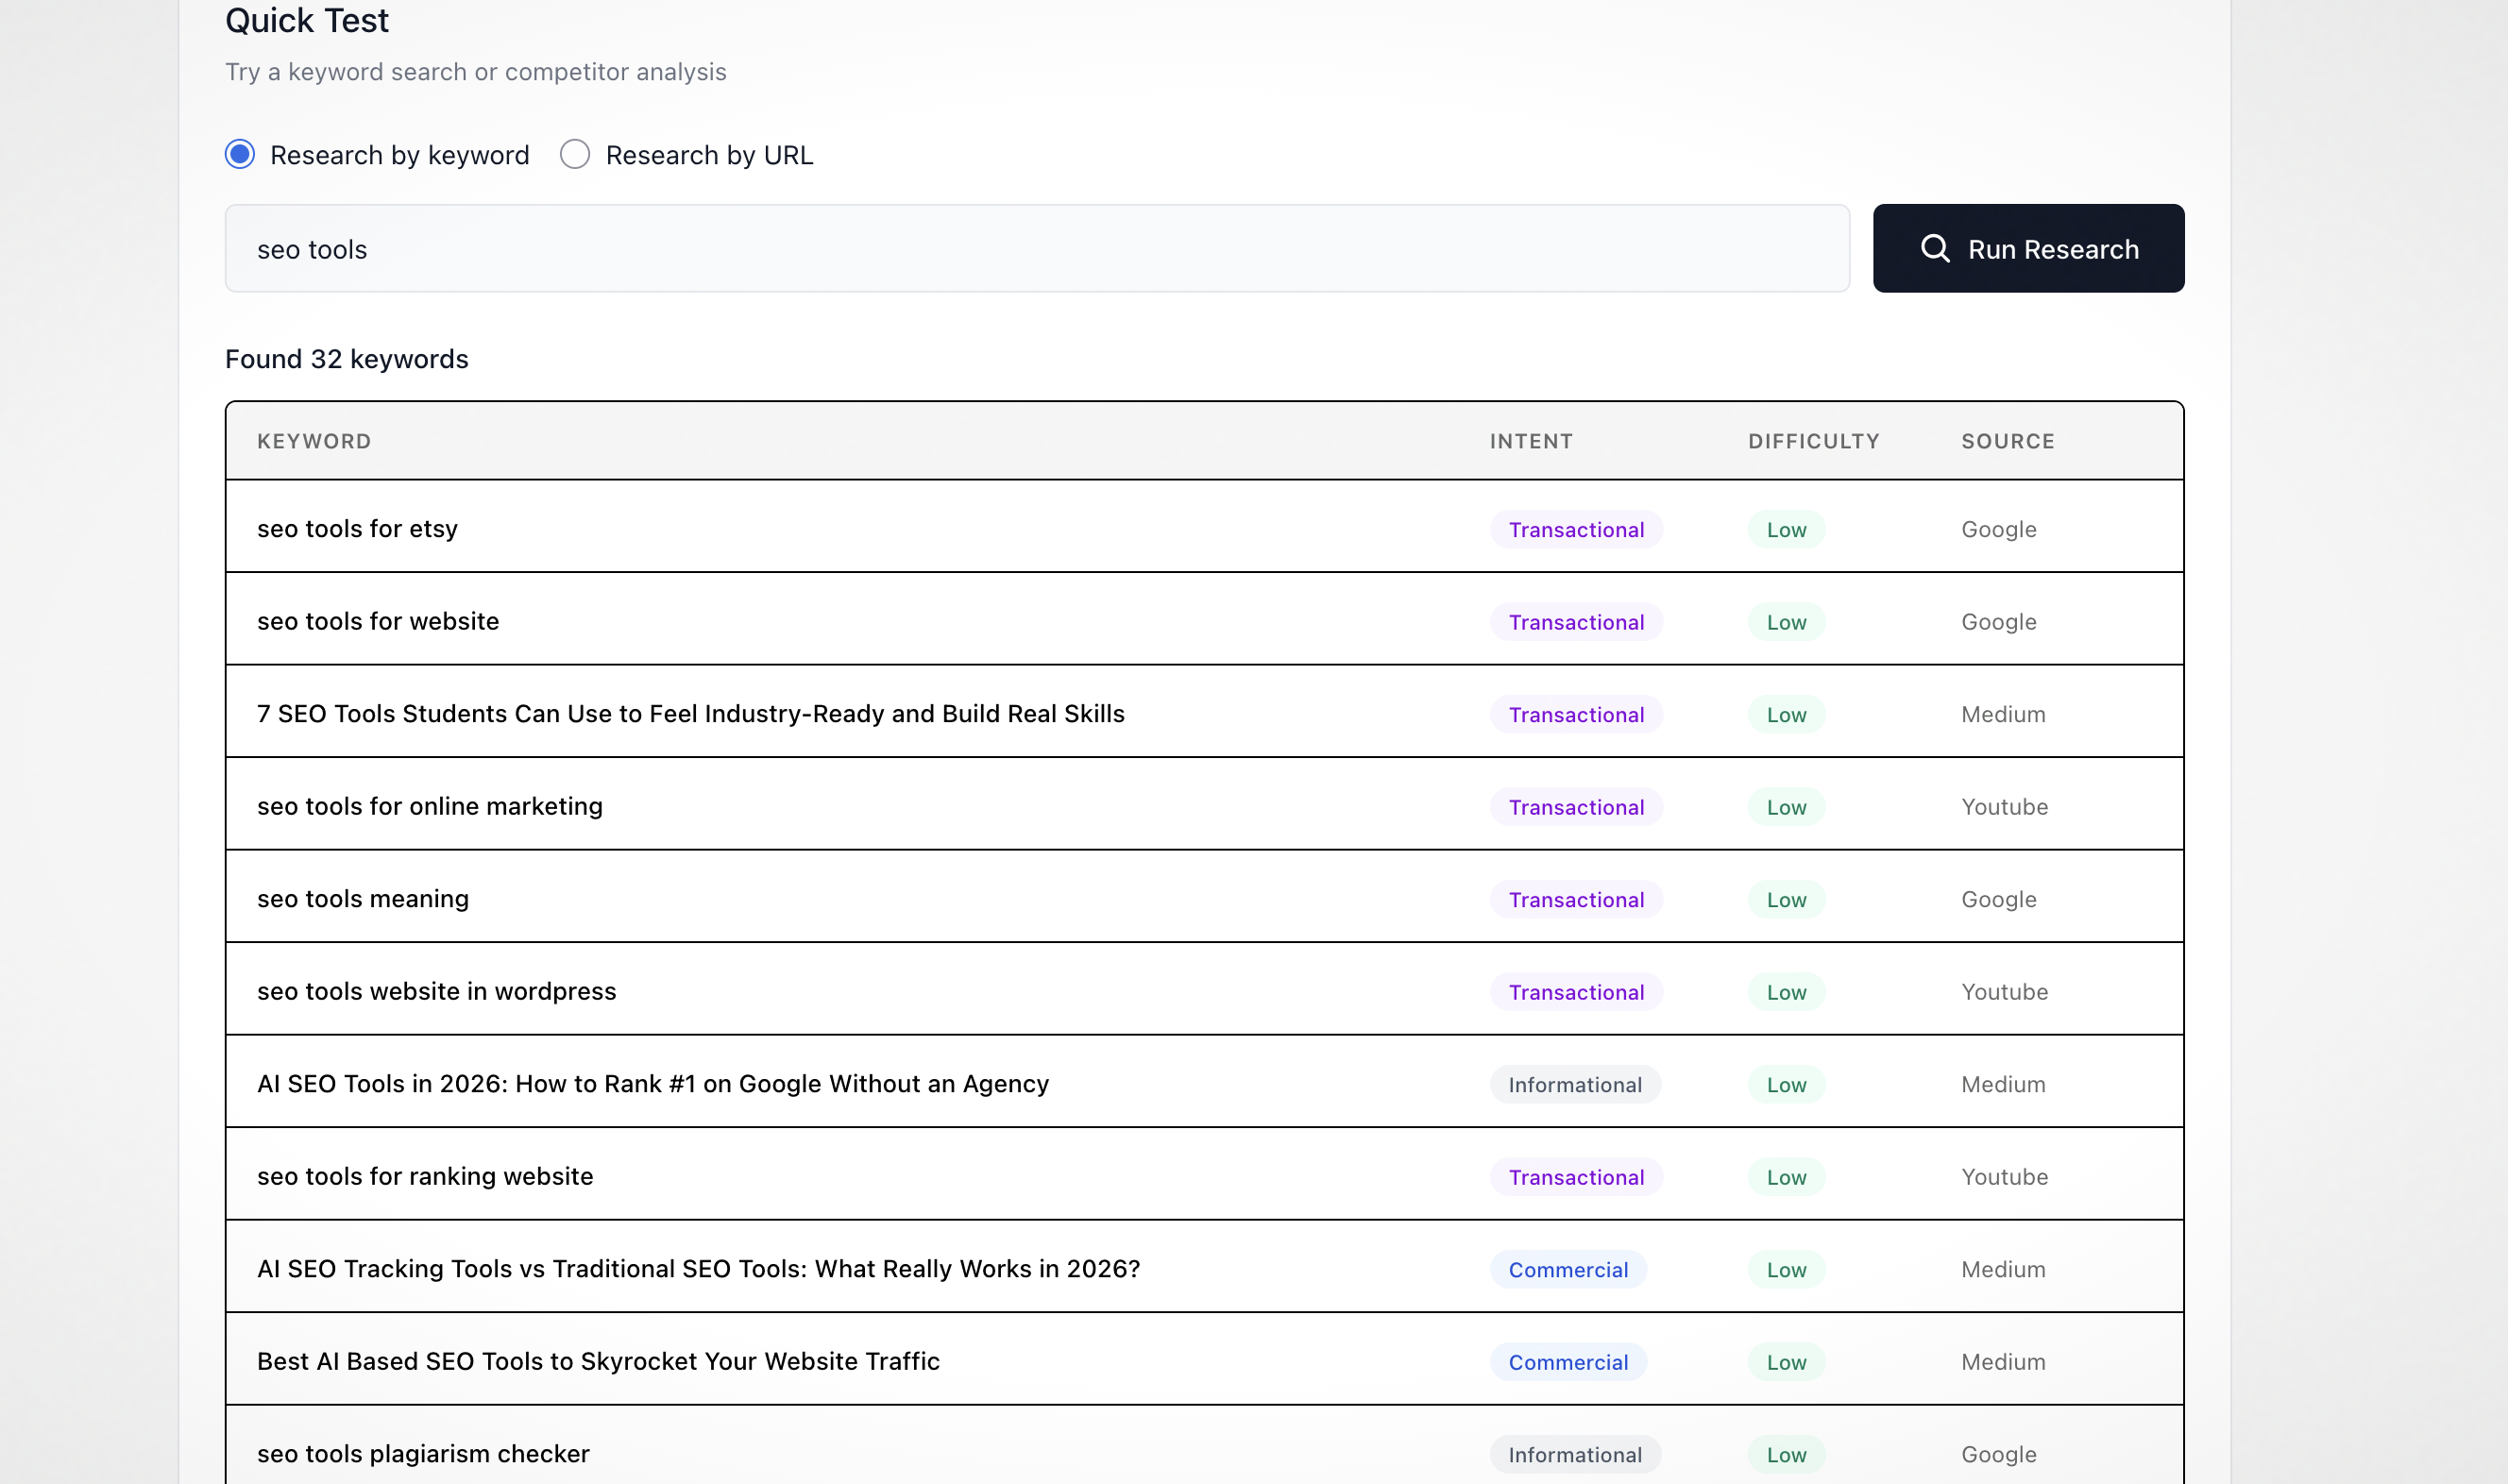Viewport: 2508px width, 1484px height.
Task: Select 'seo tools for online marketing' row
Action: [429, 806]
